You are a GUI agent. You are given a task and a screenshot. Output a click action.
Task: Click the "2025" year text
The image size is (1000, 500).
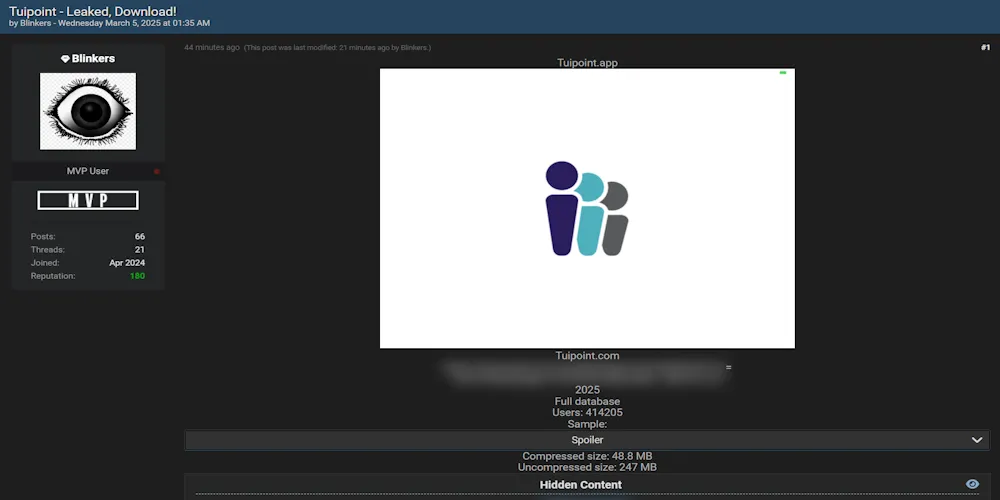pyautogui.click(x=587, y=390)
